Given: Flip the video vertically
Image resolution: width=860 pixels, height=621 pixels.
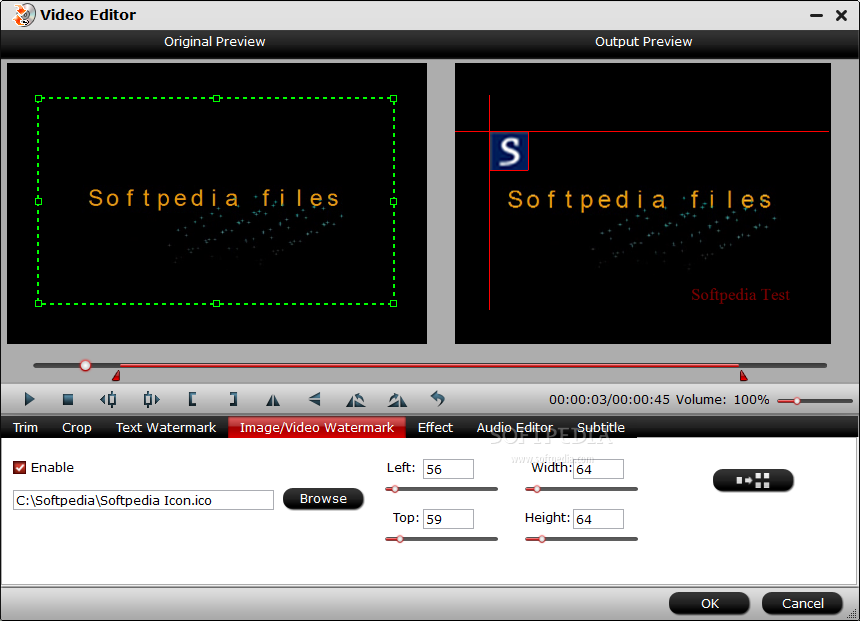Looking at the screenshot, I should click(x=314, y=399).
